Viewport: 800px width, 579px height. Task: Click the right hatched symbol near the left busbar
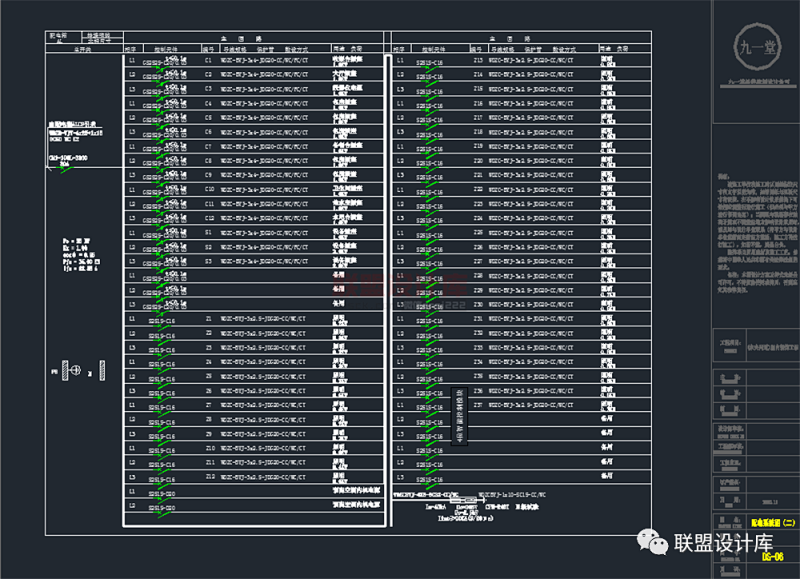point(101,372)
